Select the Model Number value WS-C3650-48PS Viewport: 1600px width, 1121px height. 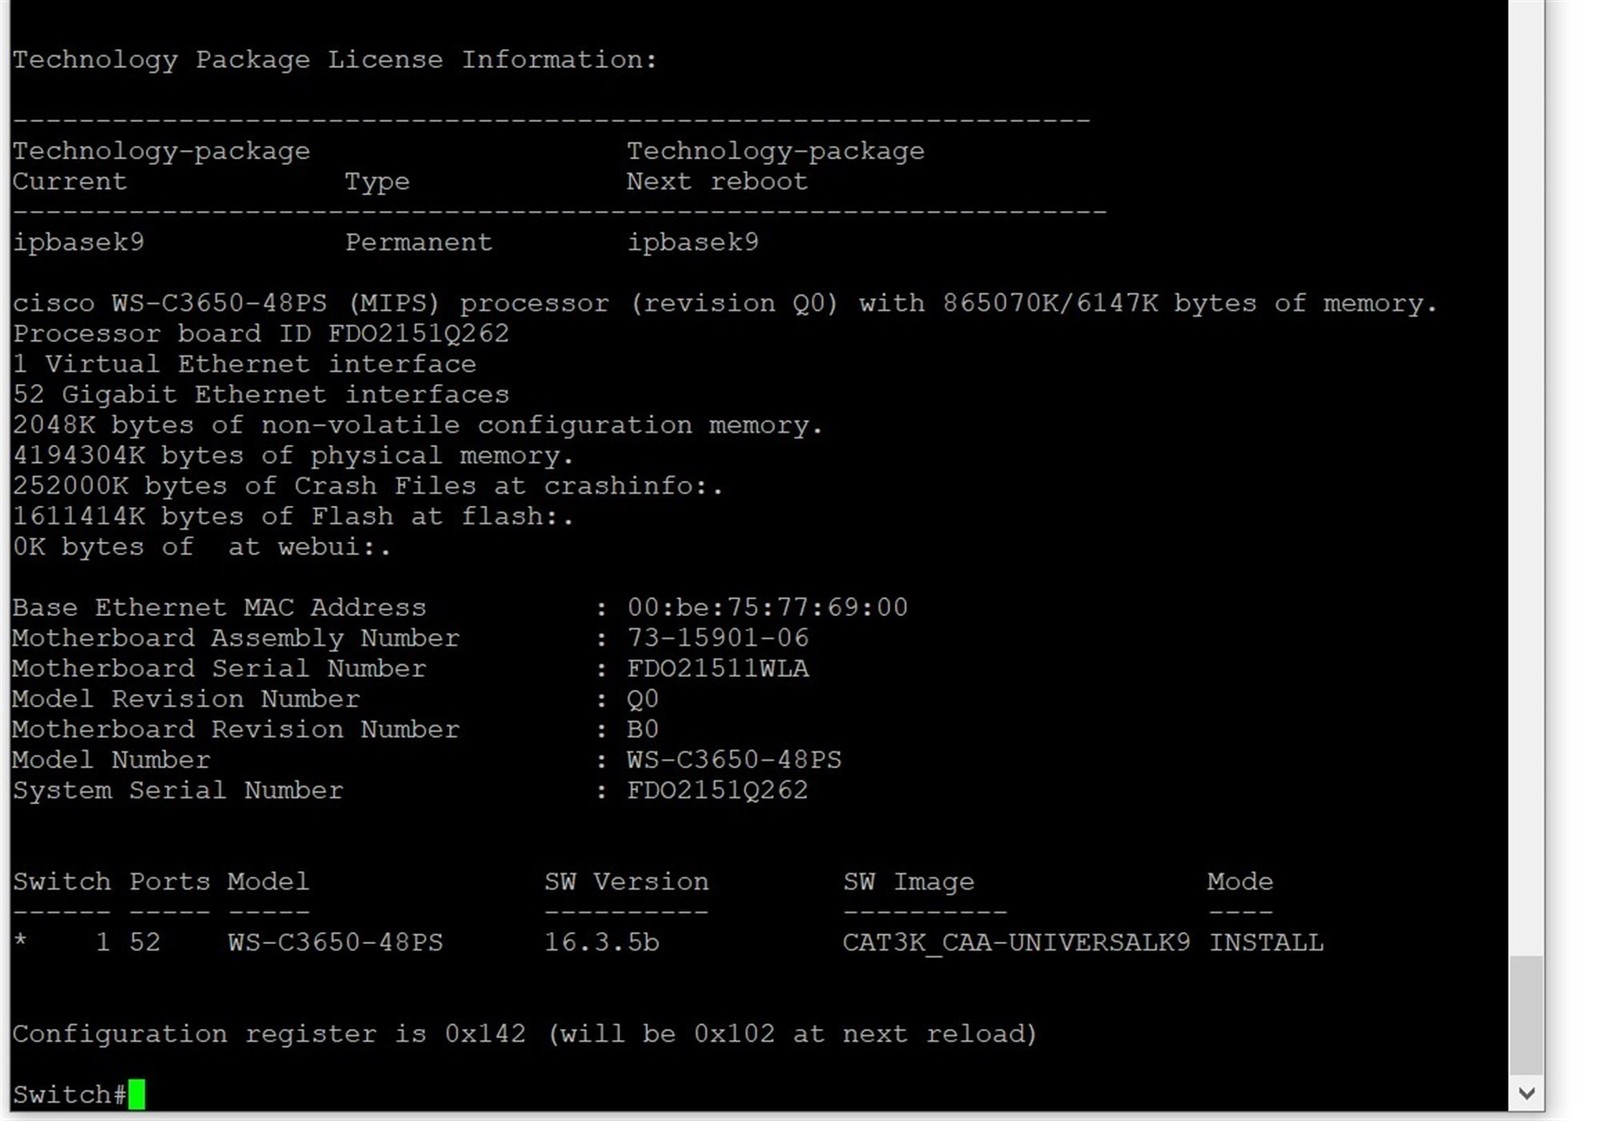pyautogui.click(x=734, y=760)
